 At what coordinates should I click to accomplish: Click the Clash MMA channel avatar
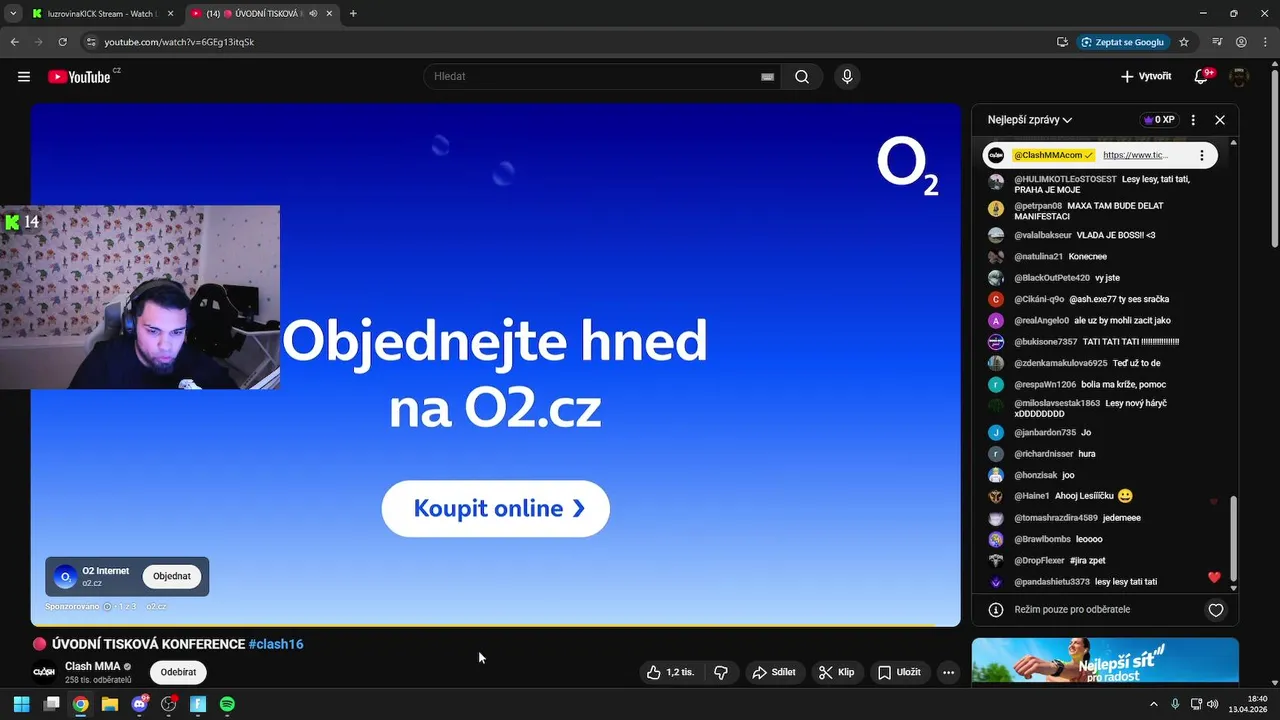(44, 672)
